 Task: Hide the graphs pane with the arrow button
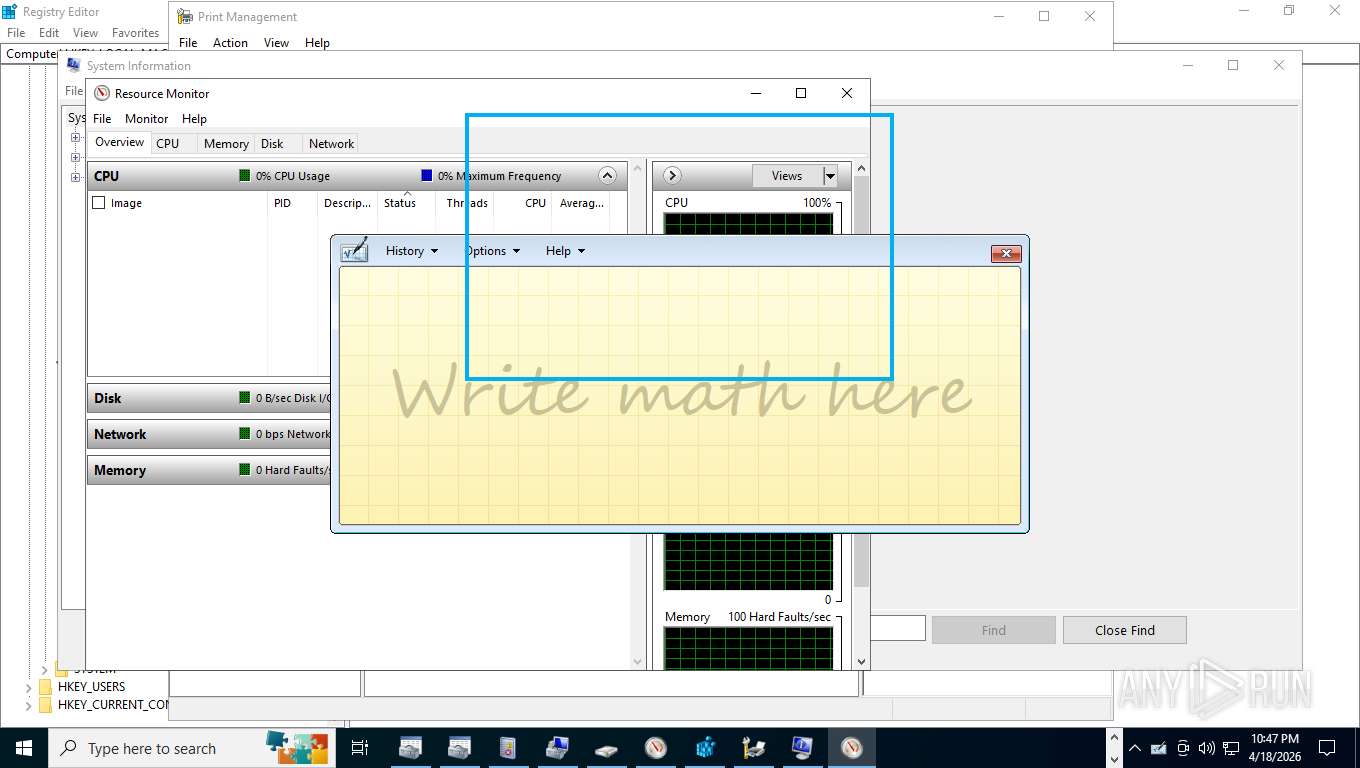(x=672, y=176)
